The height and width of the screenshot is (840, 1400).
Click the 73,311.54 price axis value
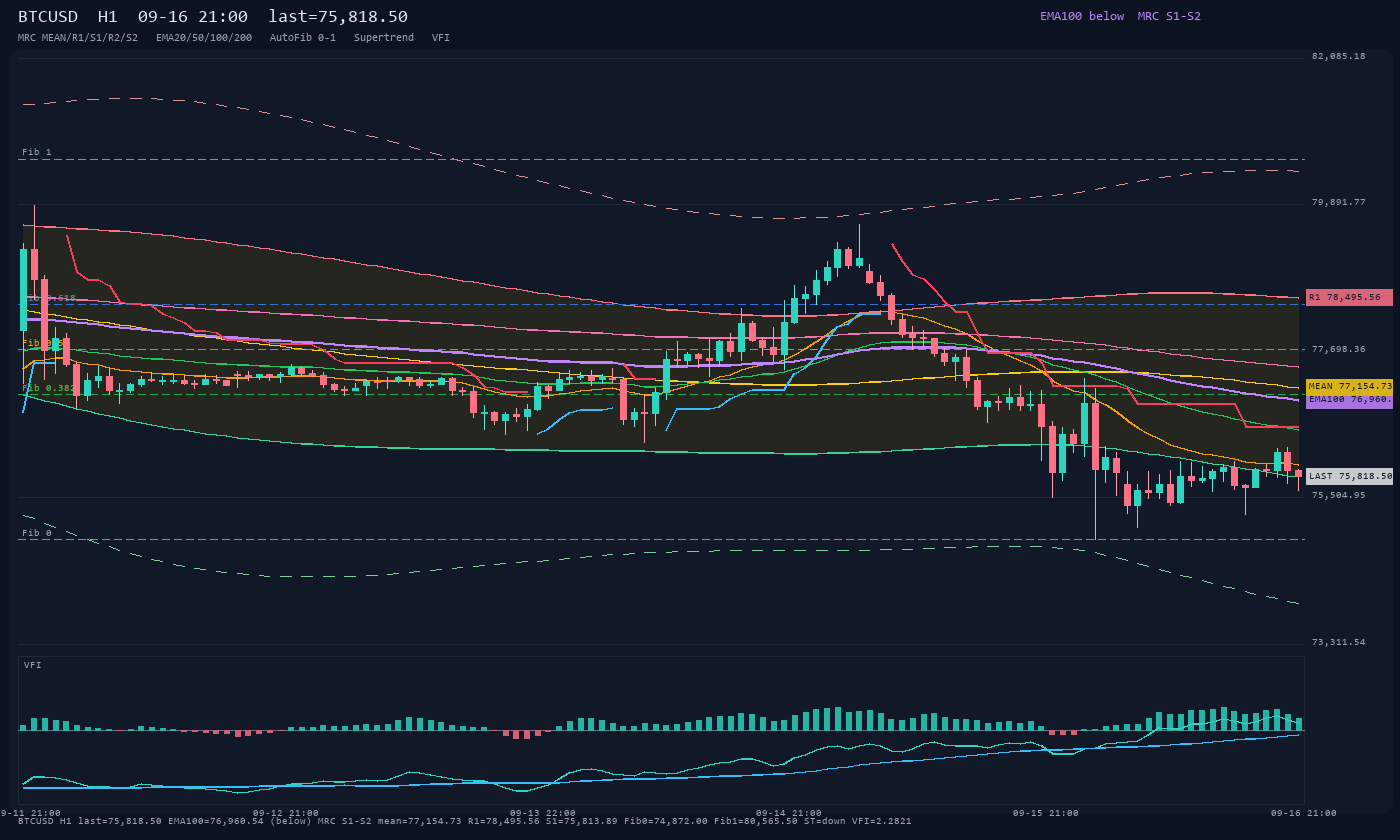pos(1338,642)
